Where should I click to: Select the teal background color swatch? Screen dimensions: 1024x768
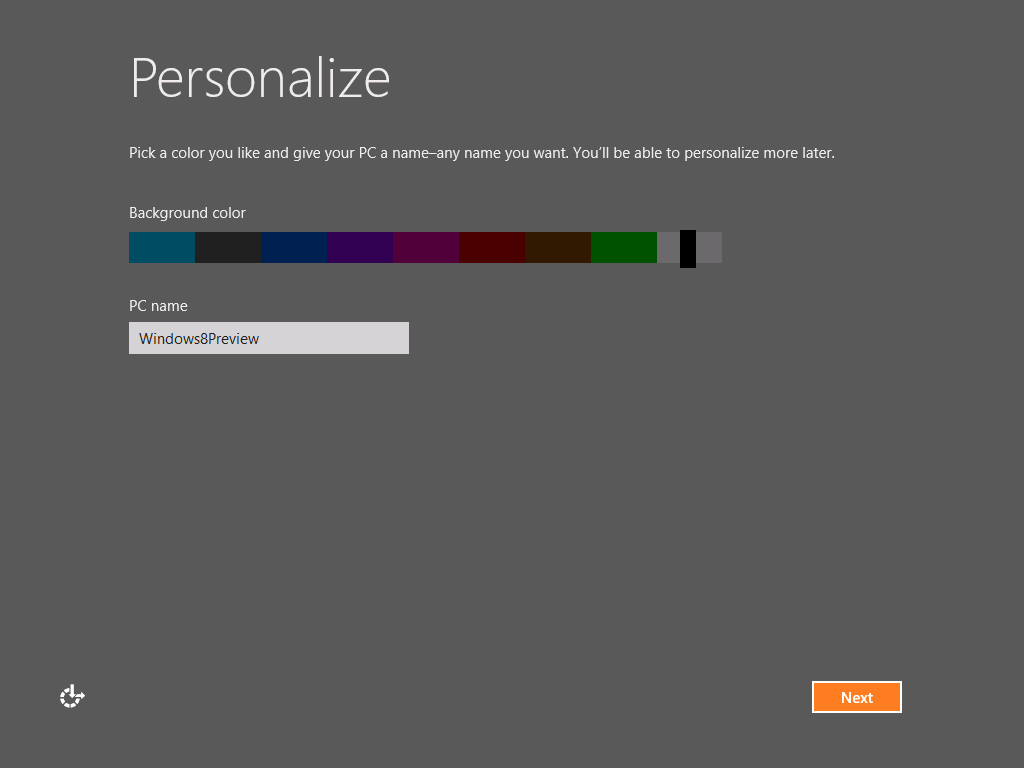(x=162, y=247)
